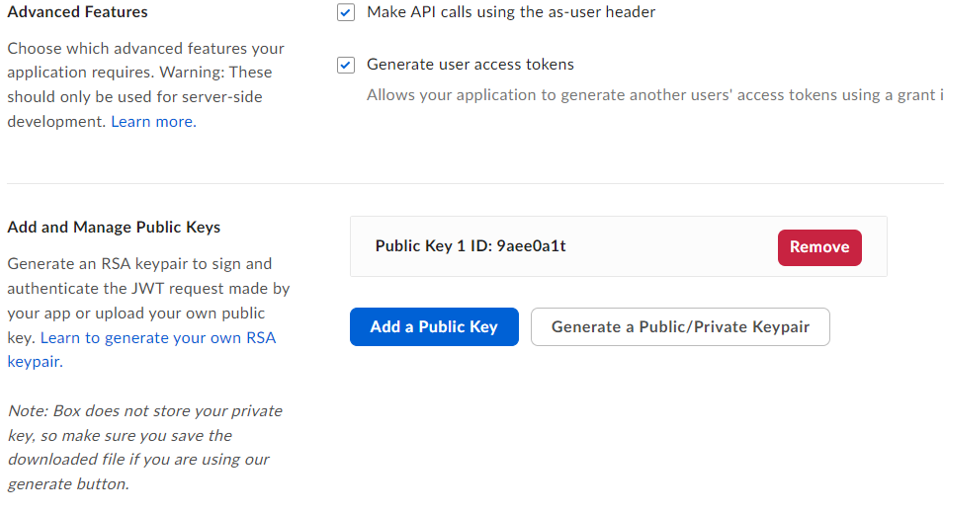Open 'Learn to generate your own RSA' link
Viewport: 956px width, 509px height.
click(158, 338)
